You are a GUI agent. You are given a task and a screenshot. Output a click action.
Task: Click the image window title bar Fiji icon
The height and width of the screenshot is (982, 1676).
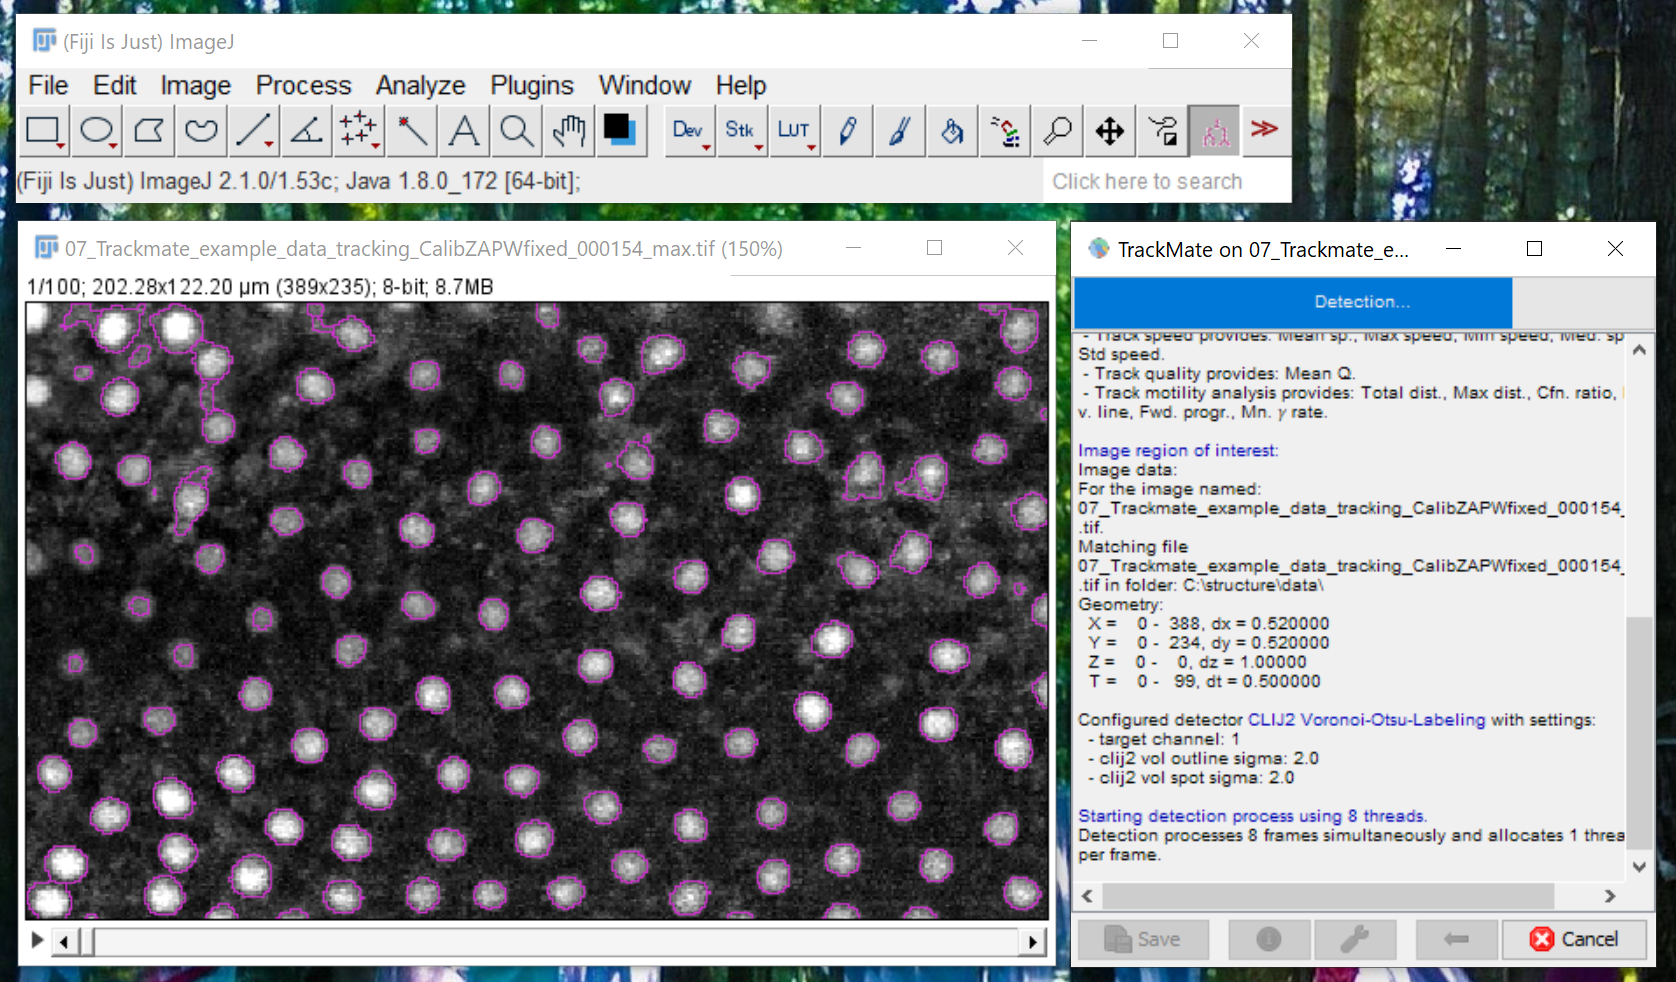[46, 248]
